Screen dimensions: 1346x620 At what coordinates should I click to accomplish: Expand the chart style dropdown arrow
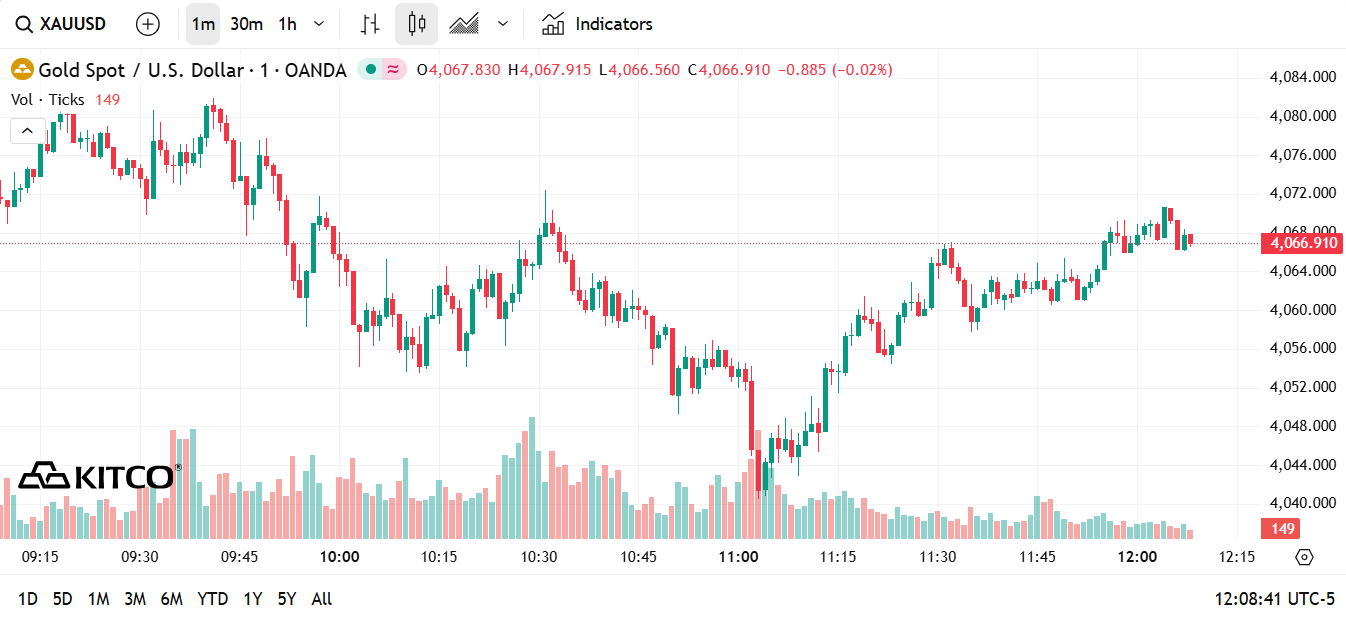[x=503, y=24]
